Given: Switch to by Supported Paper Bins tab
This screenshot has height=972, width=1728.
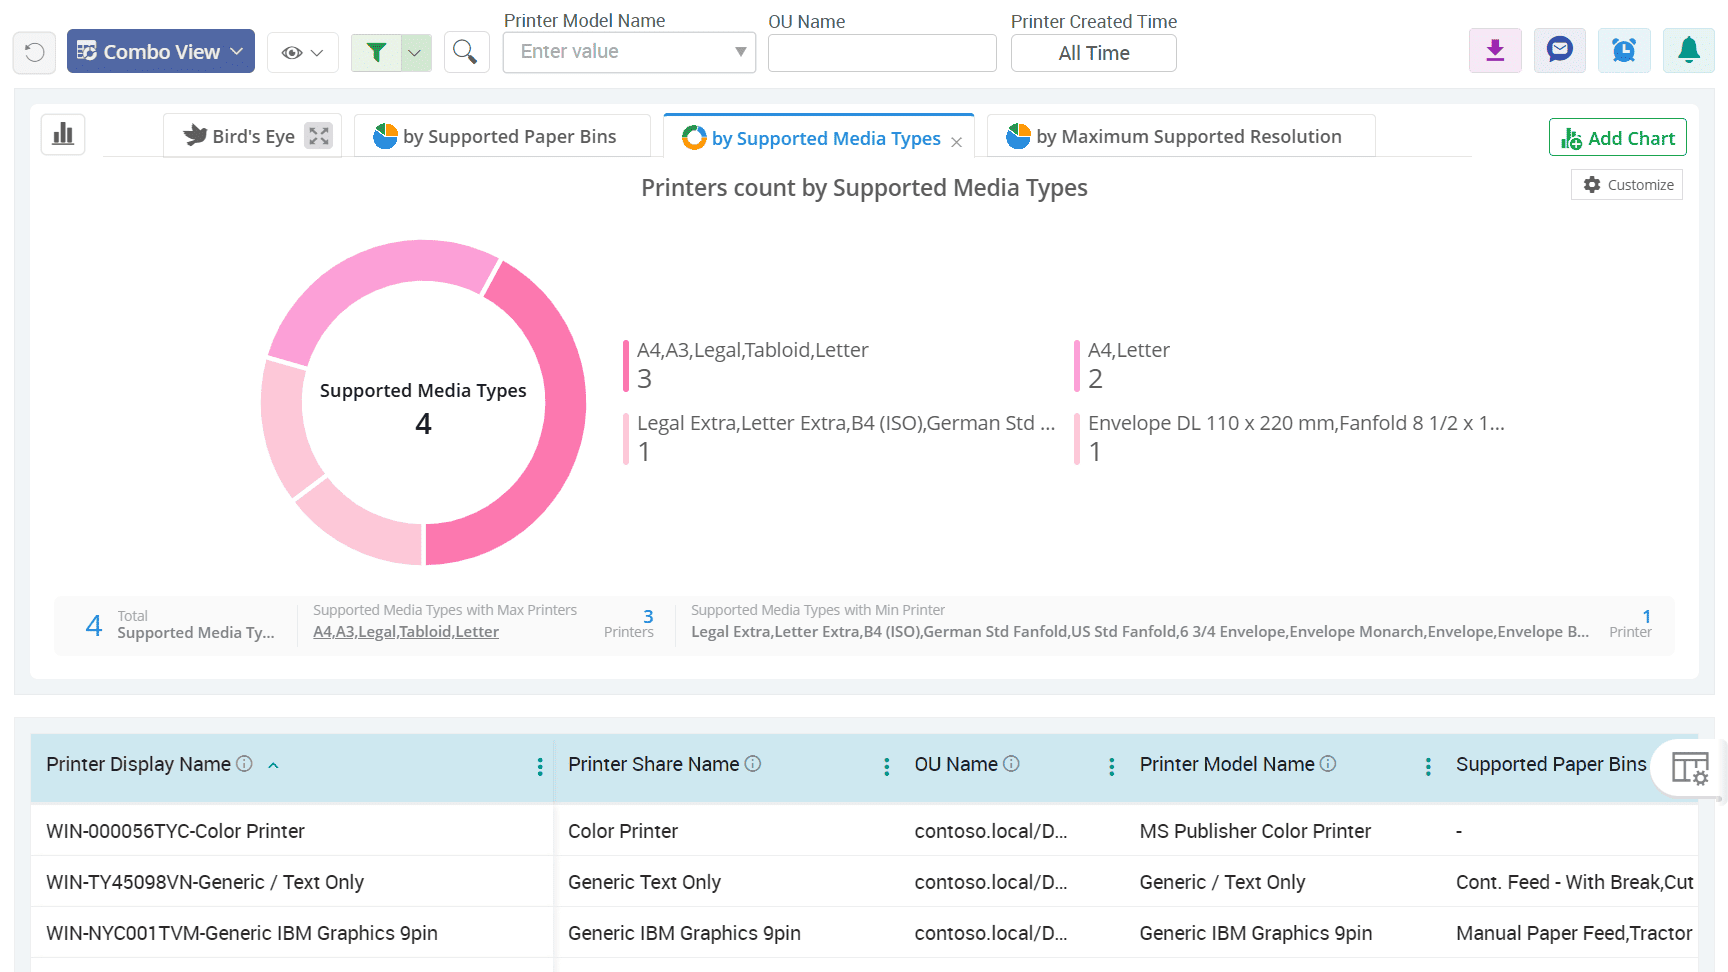Looking at the screenshot, I should 497,137.
